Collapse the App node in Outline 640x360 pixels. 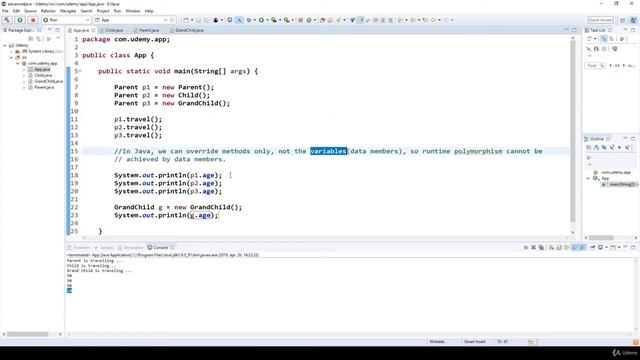(588, 178)
